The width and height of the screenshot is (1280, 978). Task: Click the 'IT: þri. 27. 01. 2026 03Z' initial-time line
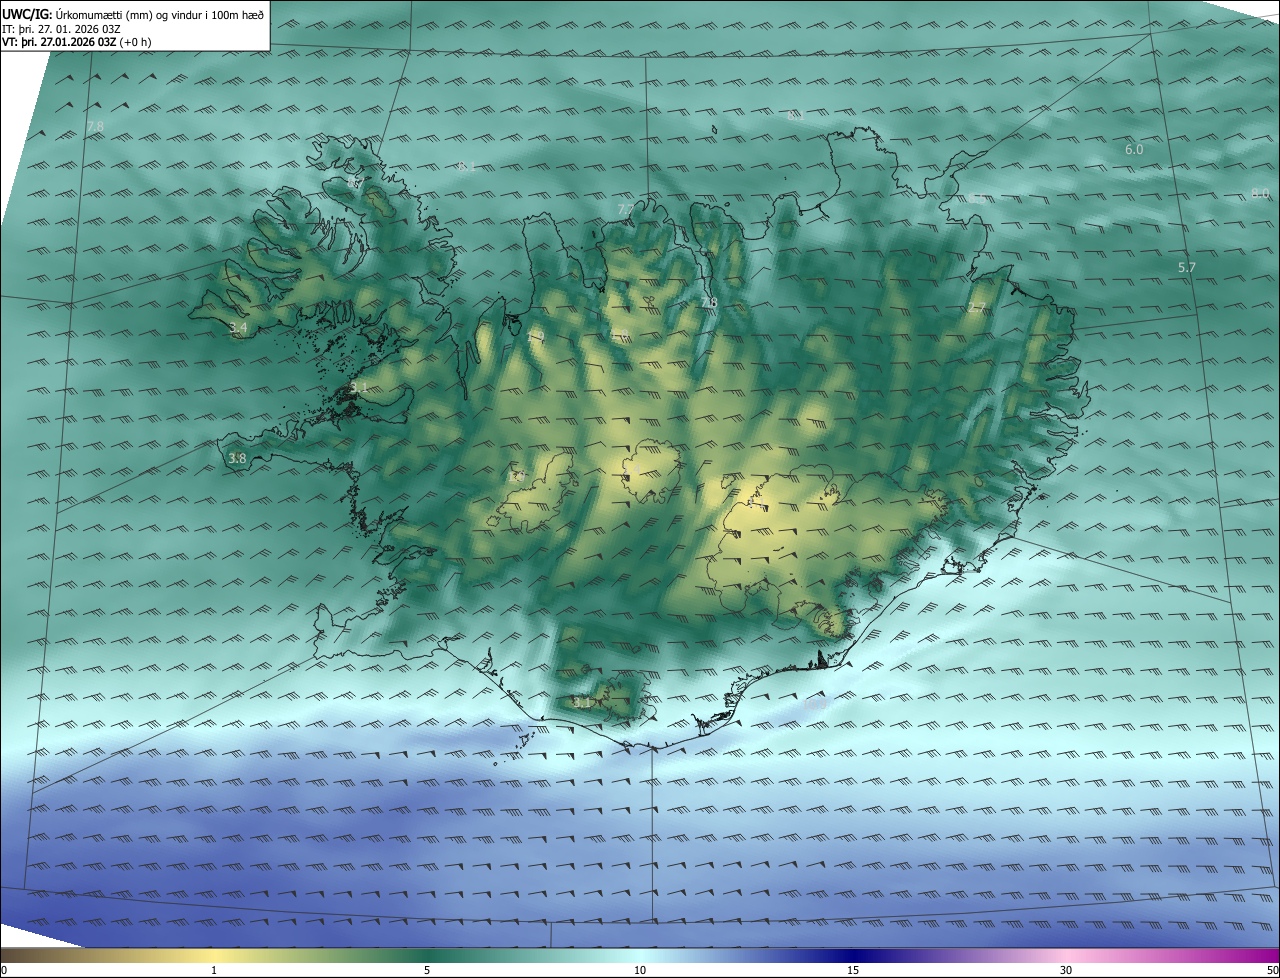pyautogui.click(x=61, y=28)
